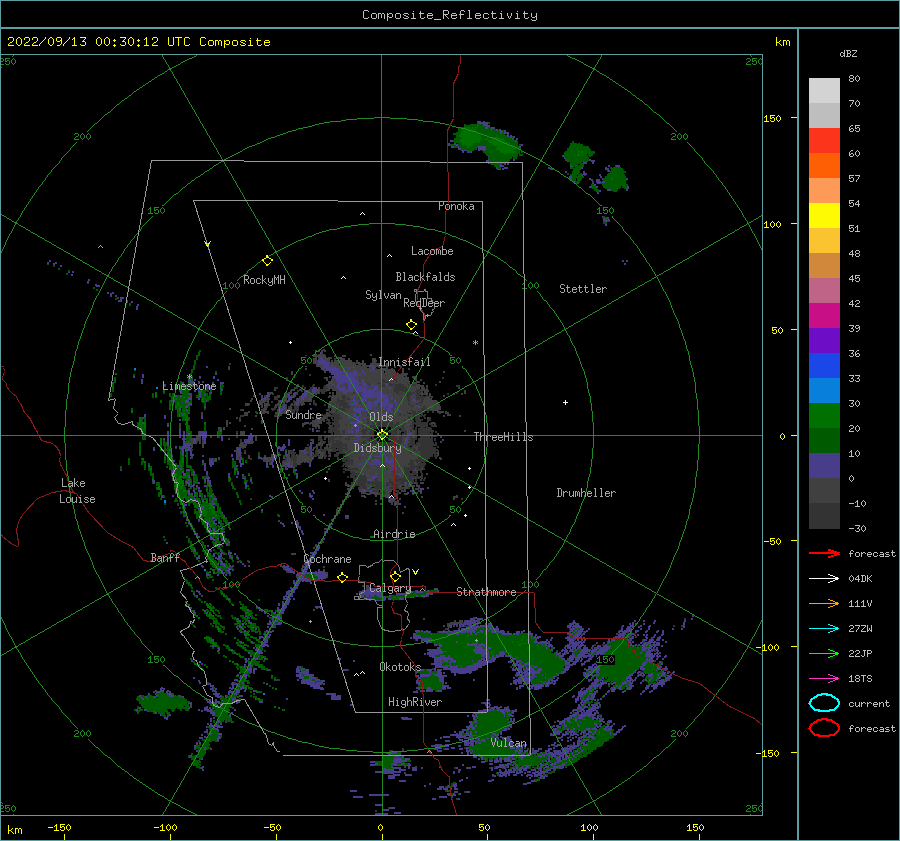The height and width of the screenshot is (841, 900).
Task: Click the yellow radar site marker near Didsbury
Action: [382, 435]
